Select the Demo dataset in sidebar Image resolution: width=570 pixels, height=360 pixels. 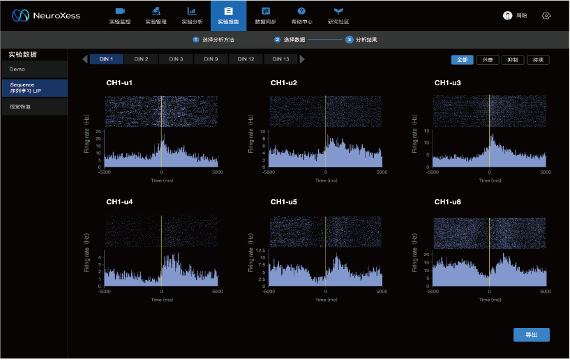coord(35,69)
